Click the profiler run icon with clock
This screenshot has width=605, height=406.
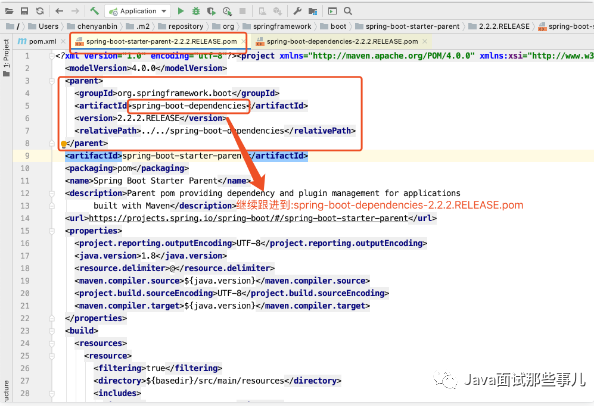tap(227, 11)
